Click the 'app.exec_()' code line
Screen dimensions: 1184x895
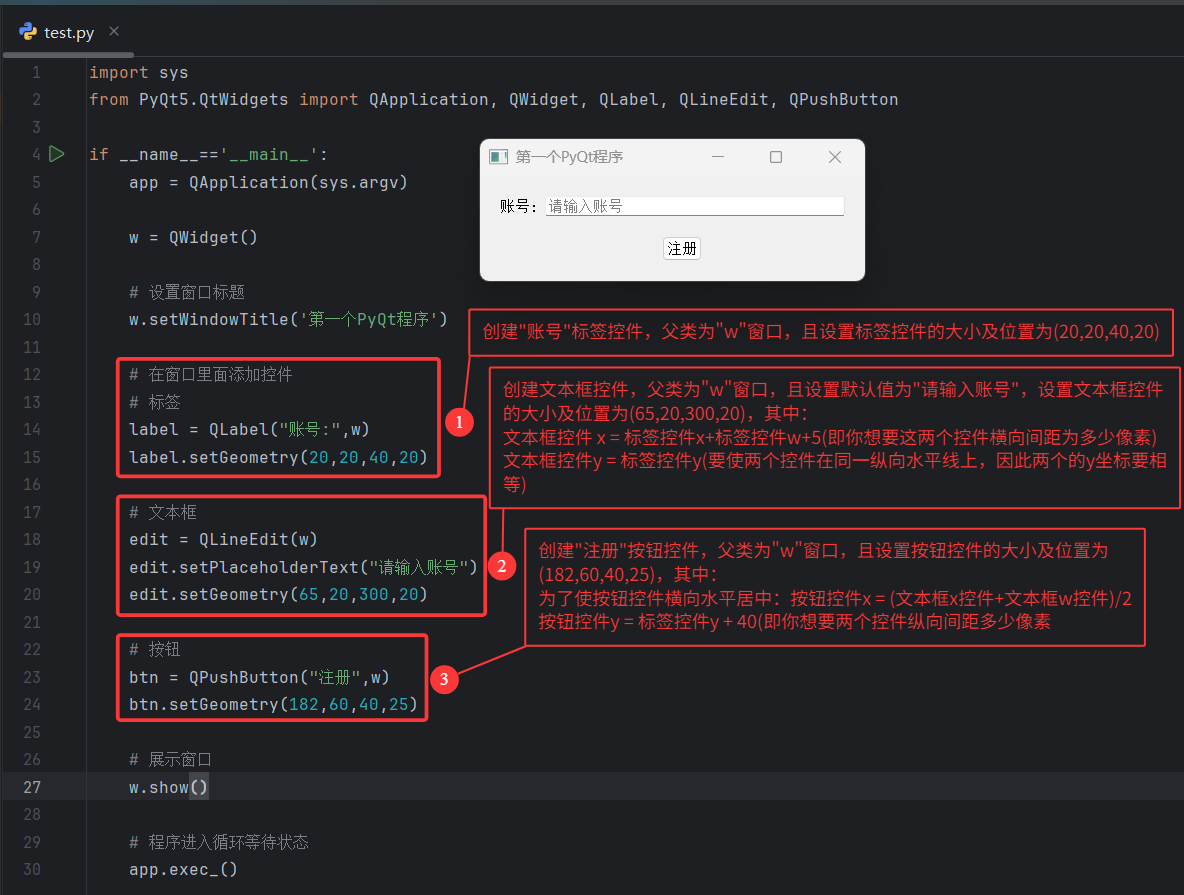tap(183, 869)
